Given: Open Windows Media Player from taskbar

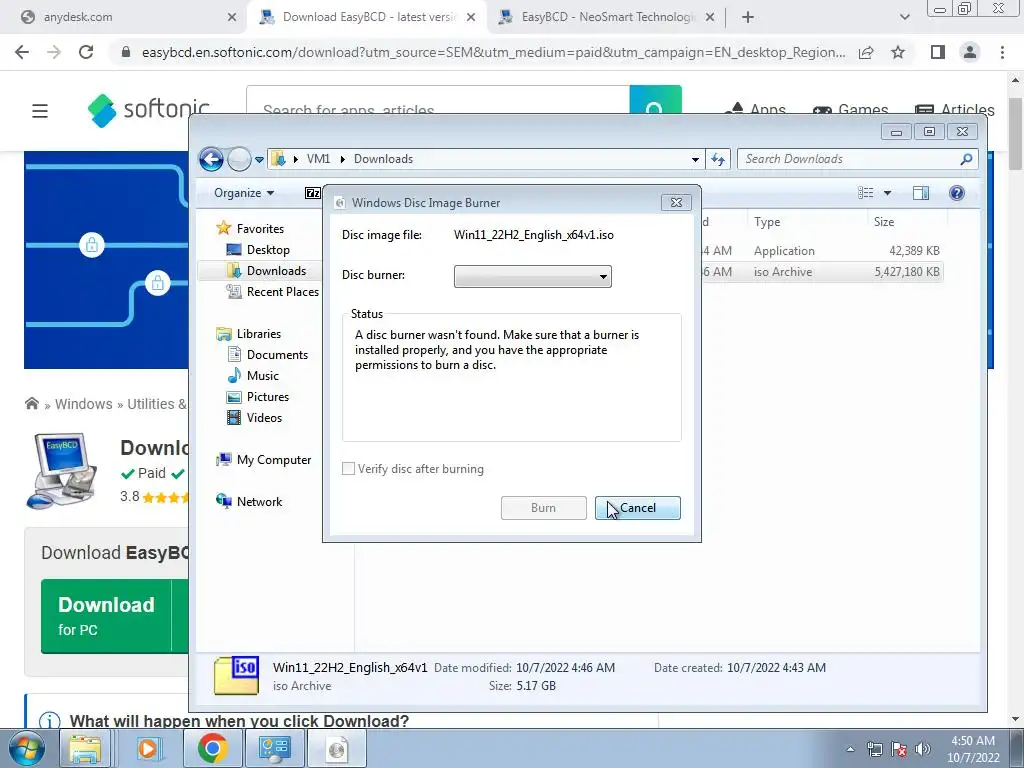Looking at the screenshot, I should pyautogui.click(x=148, y=748).
